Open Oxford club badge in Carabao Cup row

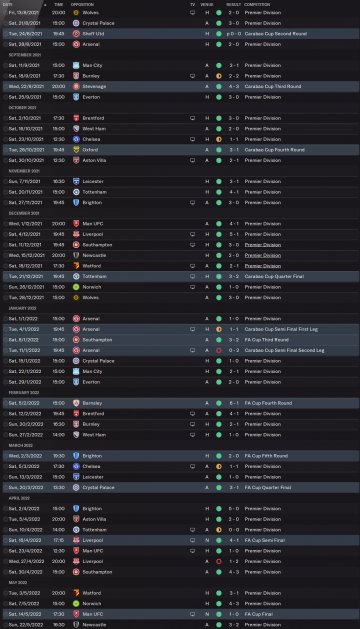(x=76, y=150)
